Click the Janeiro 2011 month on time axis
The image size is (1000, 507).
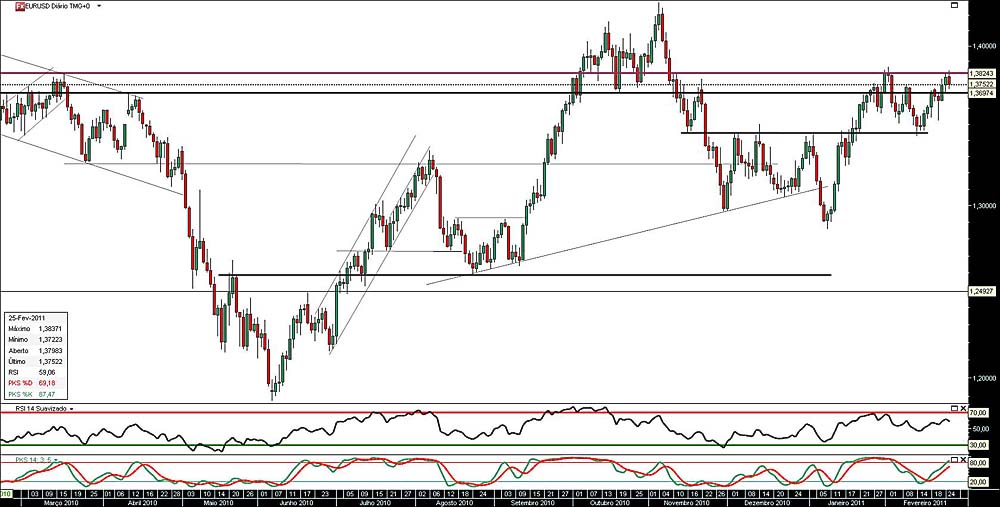844,503
